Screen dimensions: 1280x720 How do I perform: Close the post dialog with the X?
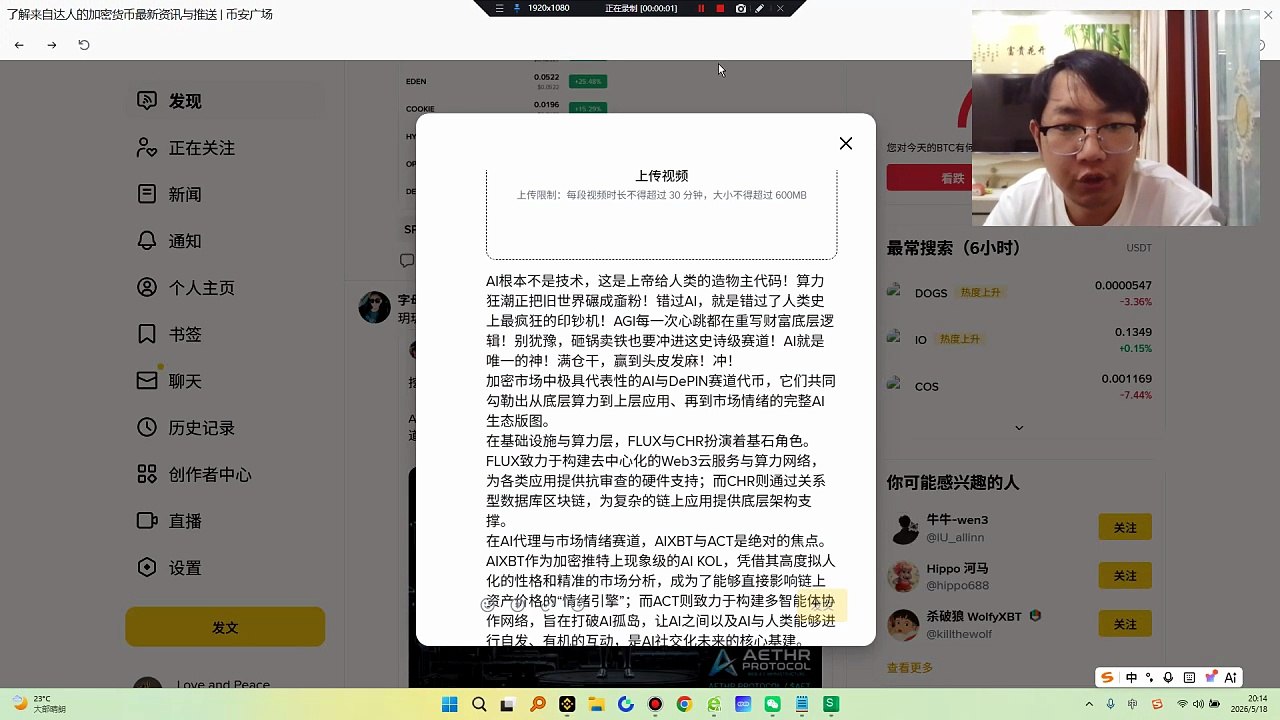tap(846, 144)
